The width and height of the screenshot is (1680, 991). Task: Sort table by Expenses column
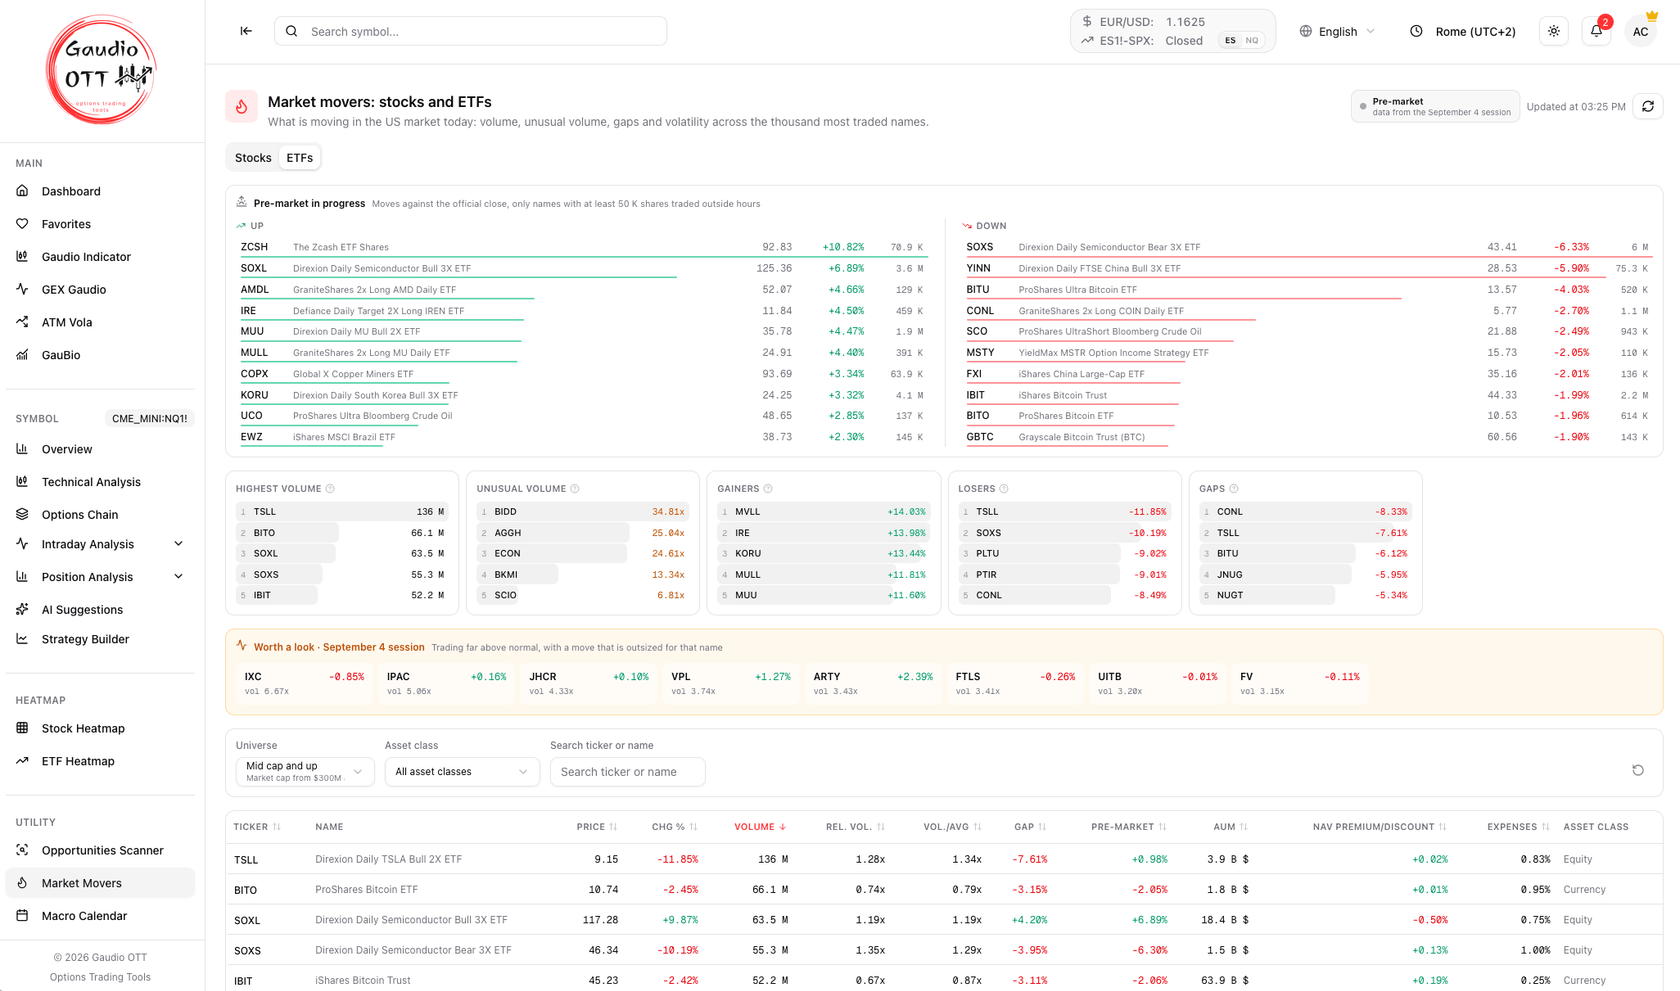click(x=1518, y=827)
